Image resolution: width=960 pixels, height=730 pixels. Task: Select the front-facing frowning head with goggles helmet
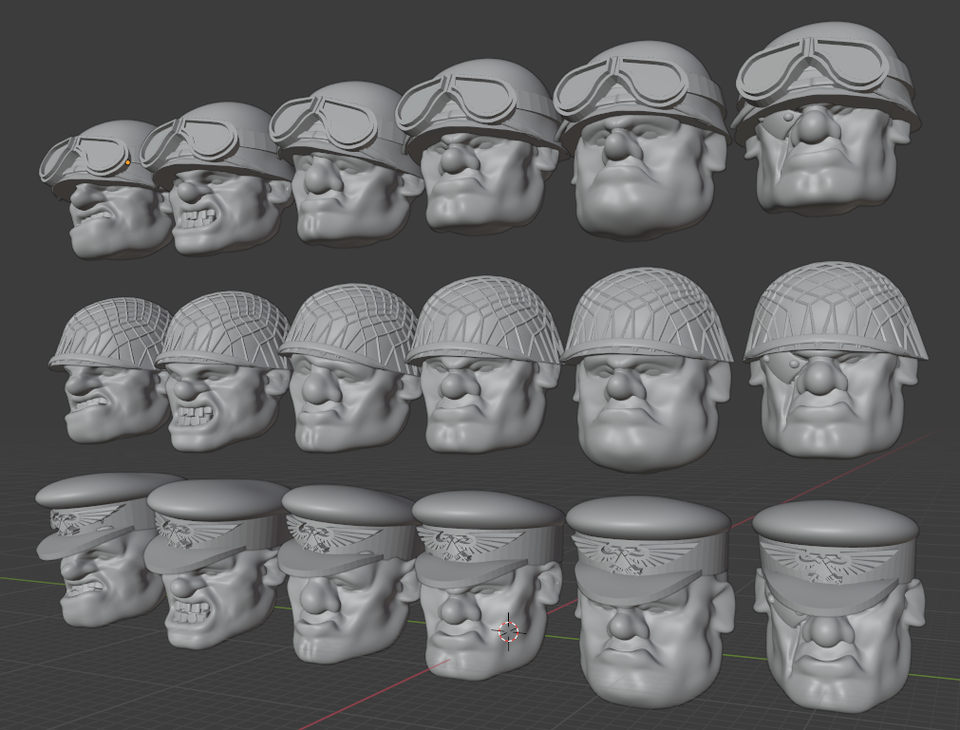tap(643, 141)
